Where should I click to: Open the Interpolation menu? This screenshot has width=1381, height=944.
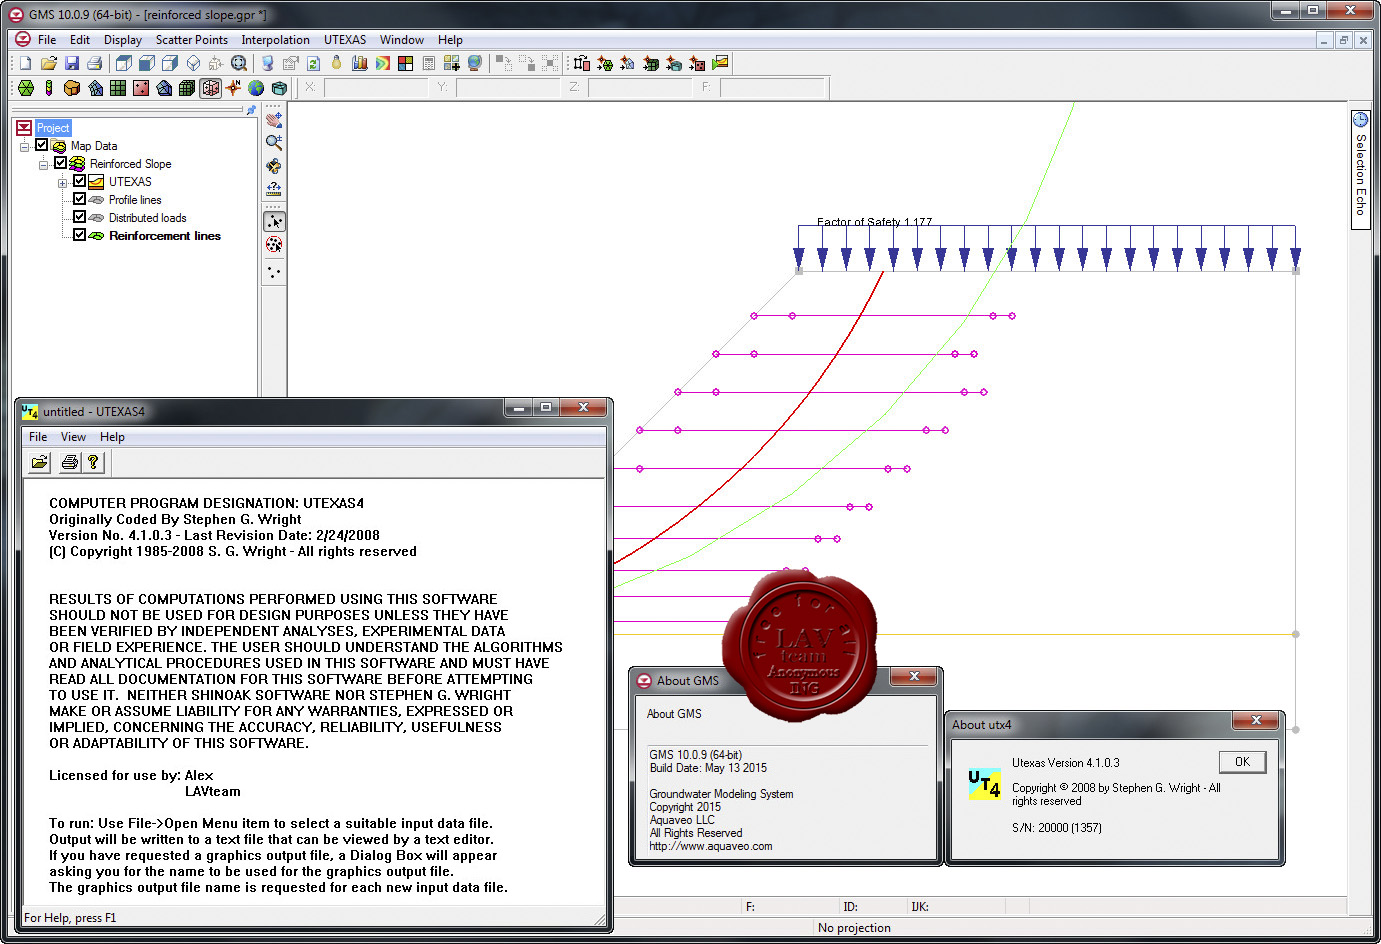[x=275, y=40]
